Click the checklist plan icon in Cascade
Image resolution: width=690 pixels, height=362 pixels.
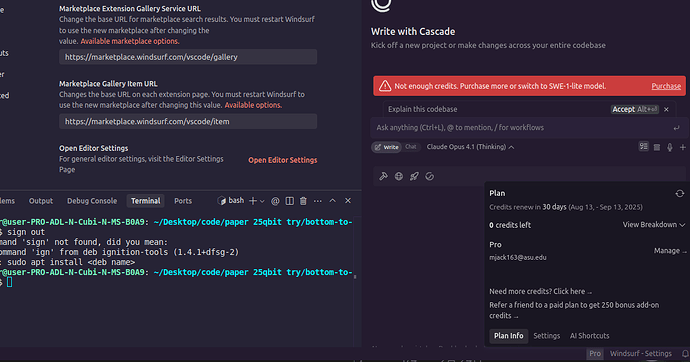point(643,146)
